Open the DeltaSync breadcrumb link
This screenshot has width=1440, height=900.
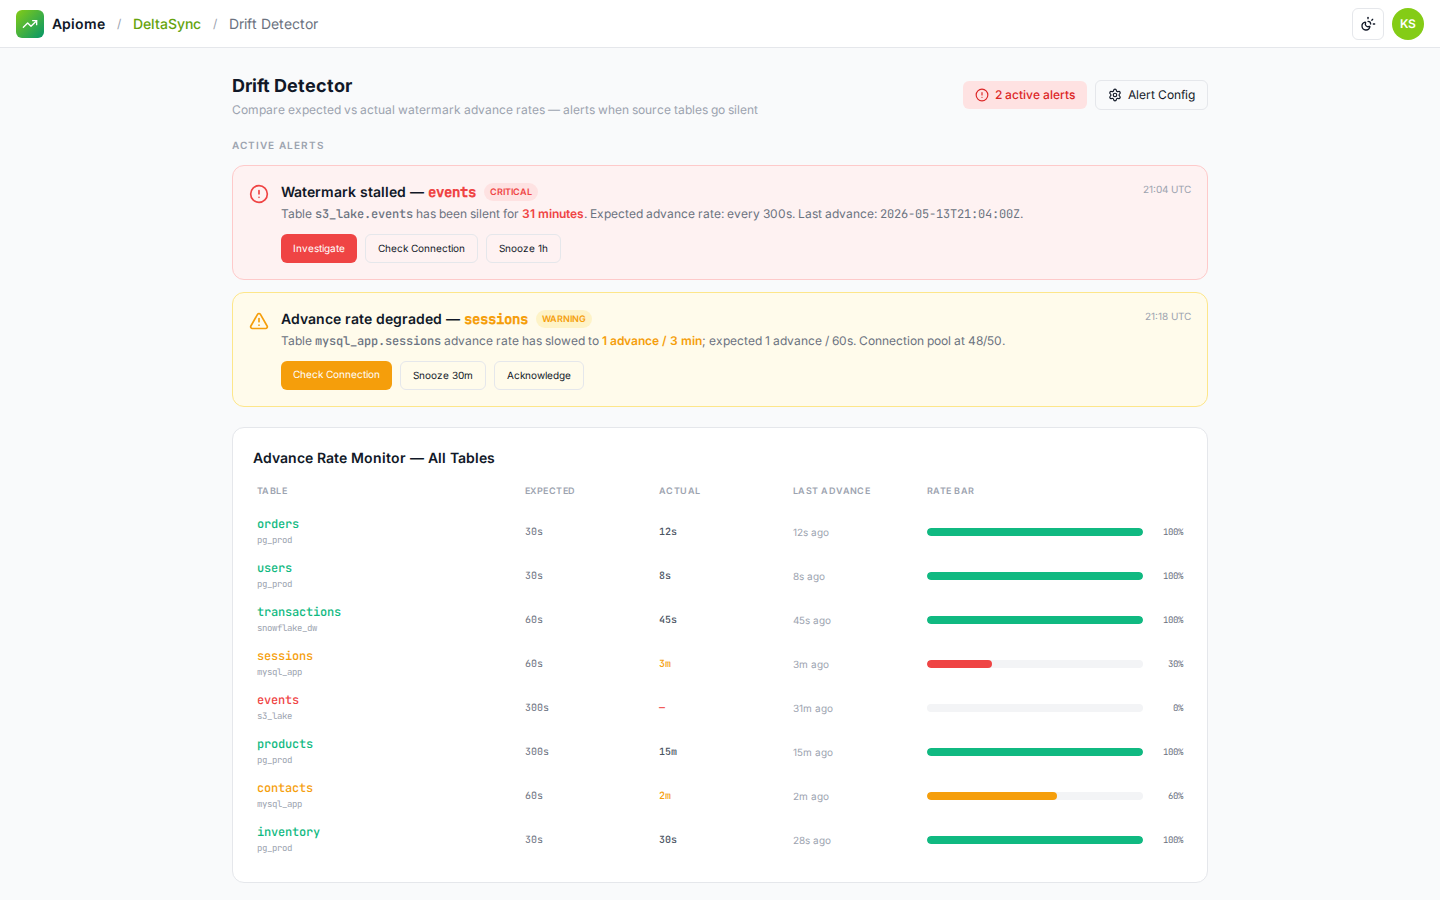[x=167, y=24]
